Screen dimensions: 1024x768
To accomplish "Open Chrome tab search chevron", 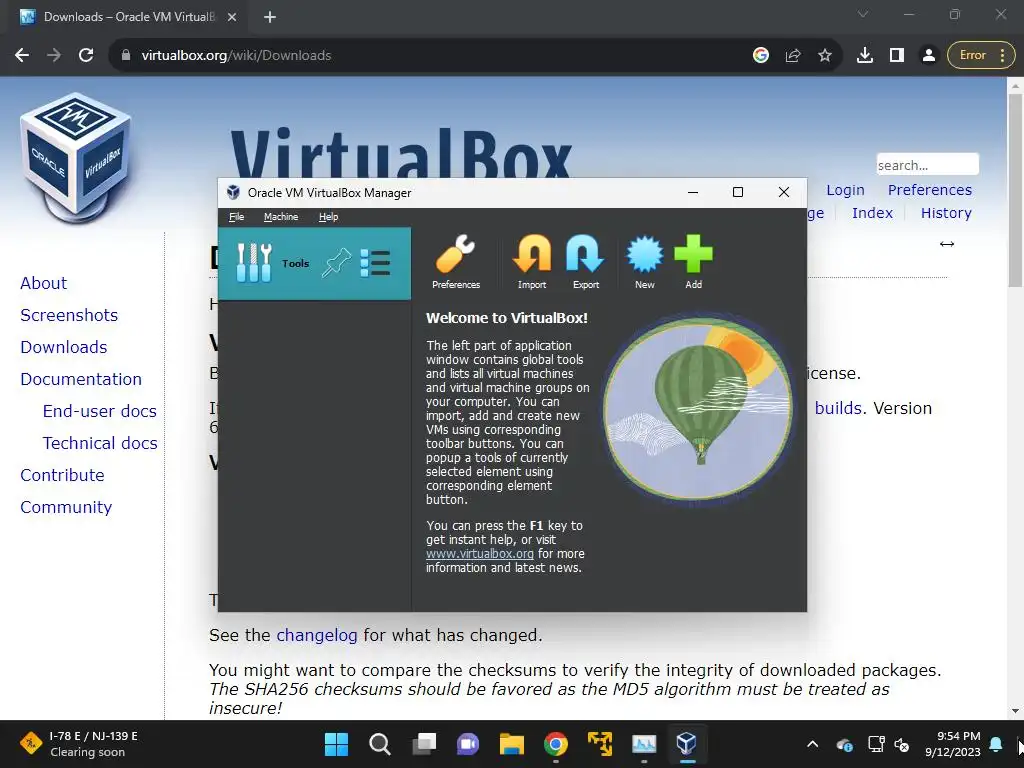I will coord(863,14).
